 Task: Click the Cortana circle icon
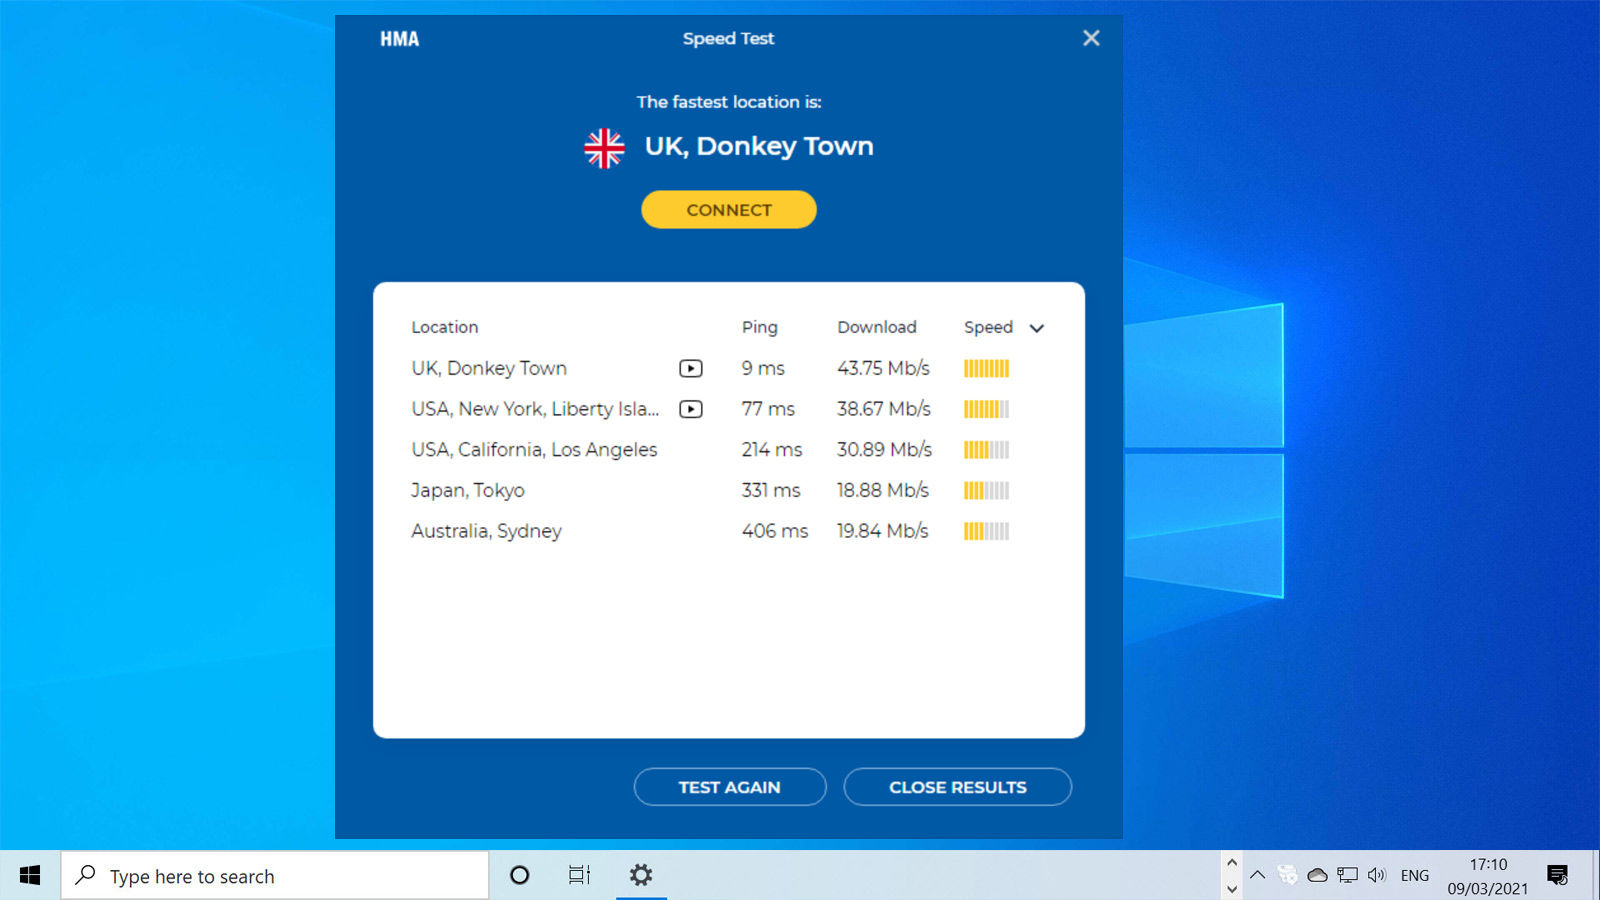click(x=519, y=875)
